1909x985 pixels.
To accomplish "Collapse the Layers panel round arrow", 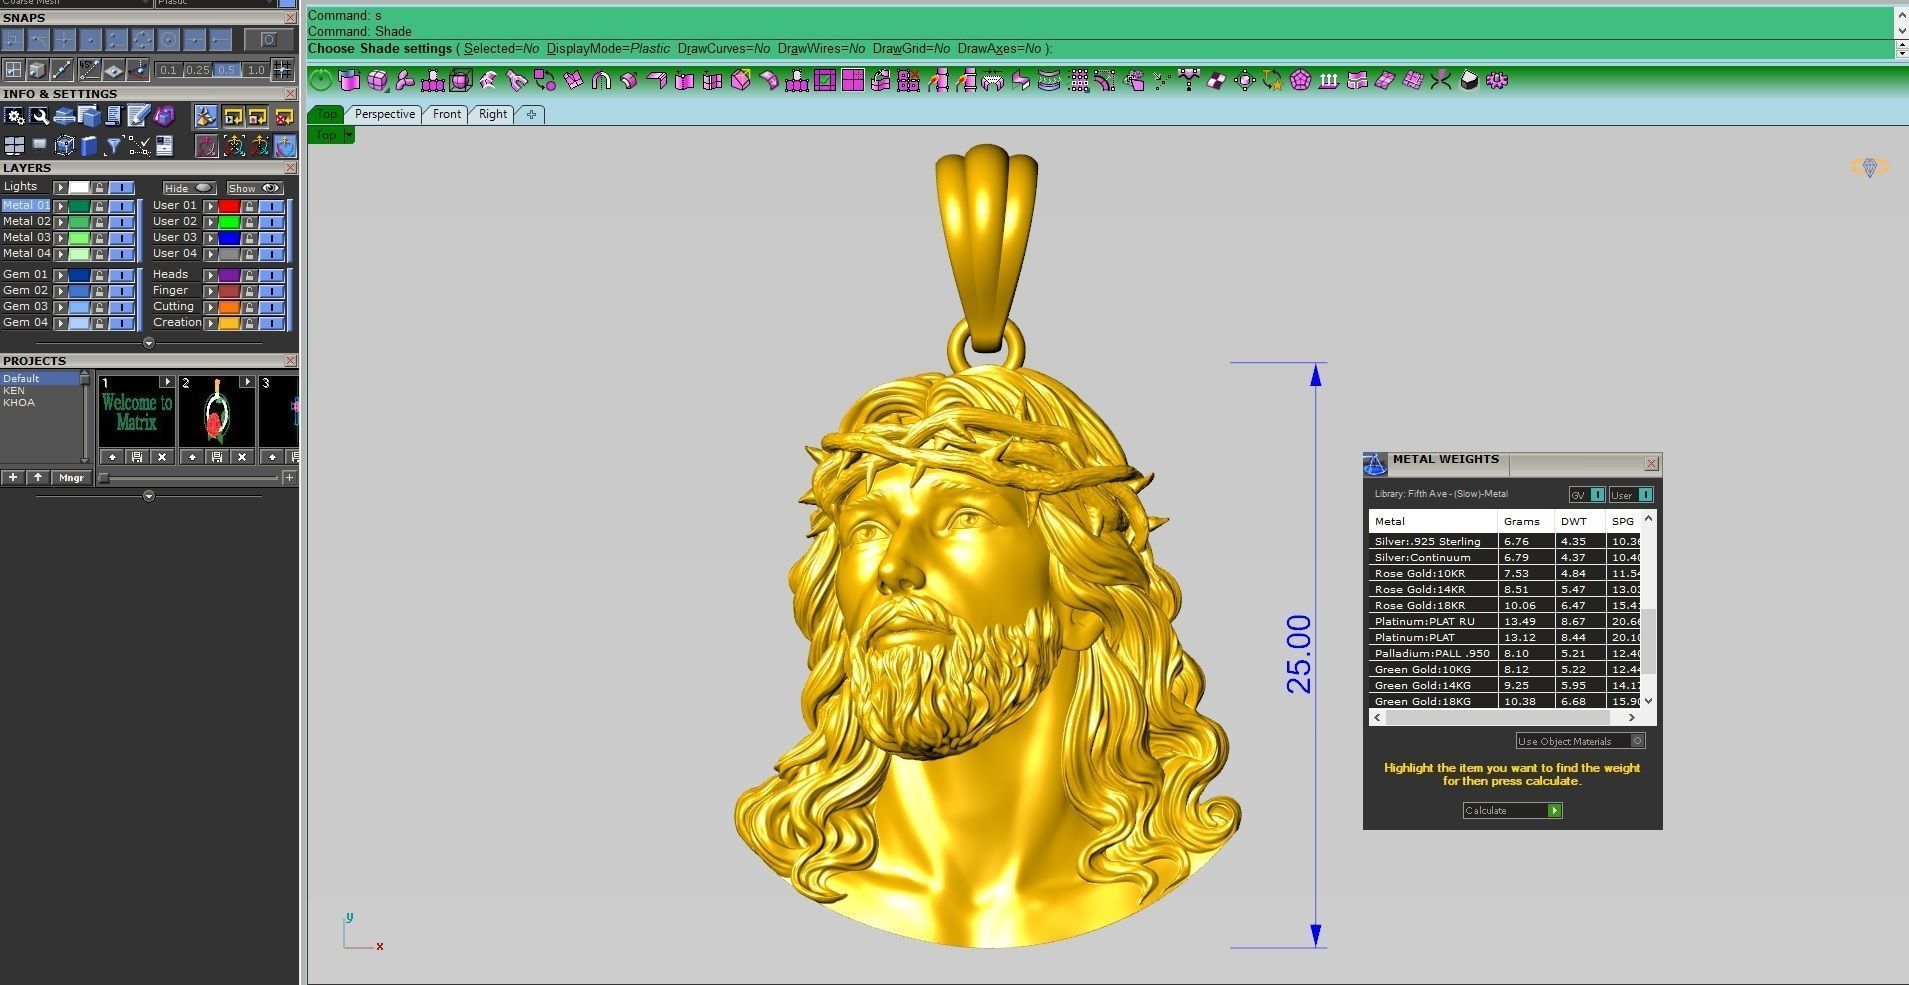I will click(149, 342).
